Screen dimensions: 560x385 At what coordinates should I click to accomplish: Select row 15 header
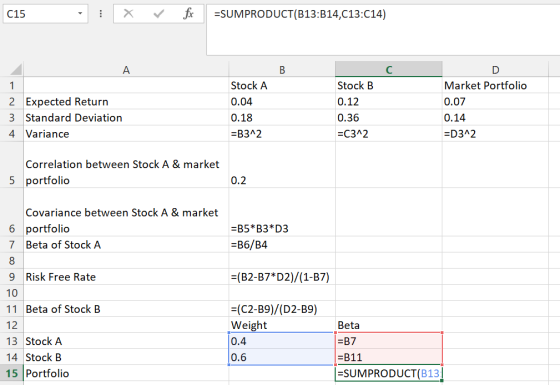(x=12, y=373)
